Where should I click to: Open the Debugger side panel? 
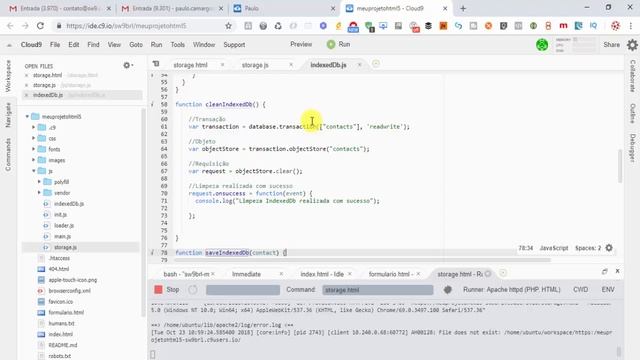[x=632, y=148]
